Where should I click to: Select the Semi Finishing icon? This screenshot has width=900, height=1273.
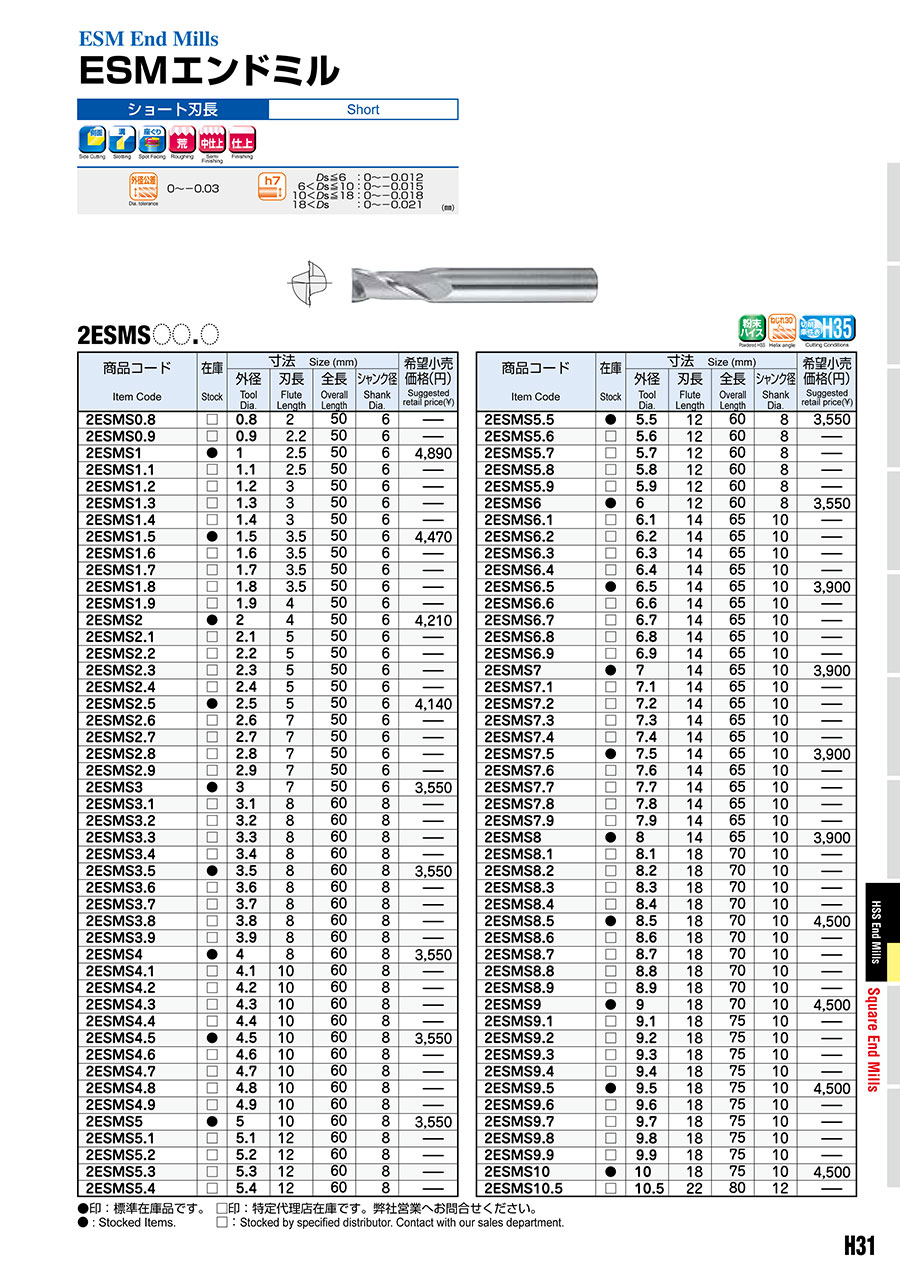click(212, 140)
